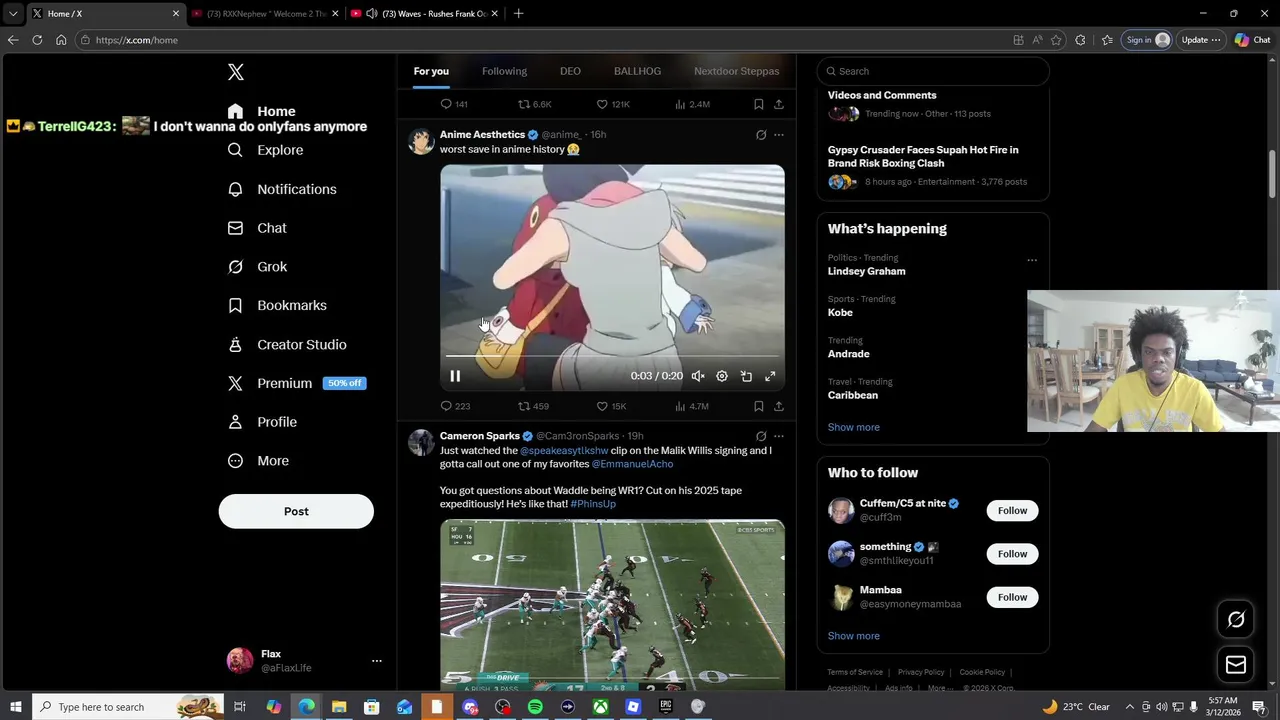This screenshot has width=1280, height=720.
Task: Ask Grok about the Anime Aesthetics post
Action: pyautogui.click(x=761, y=134)
